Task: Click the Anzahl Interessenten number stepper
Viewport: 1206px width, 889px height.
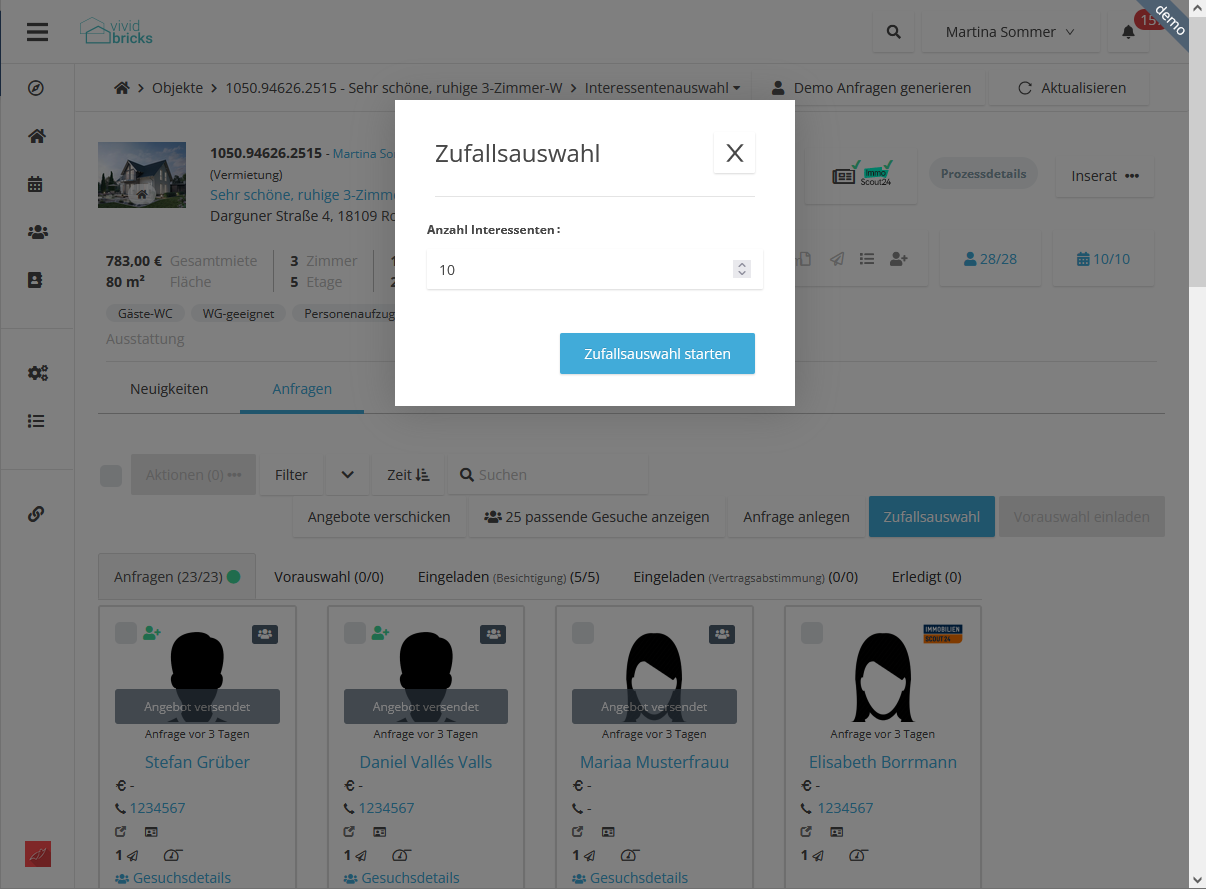Action: (741, 269)
